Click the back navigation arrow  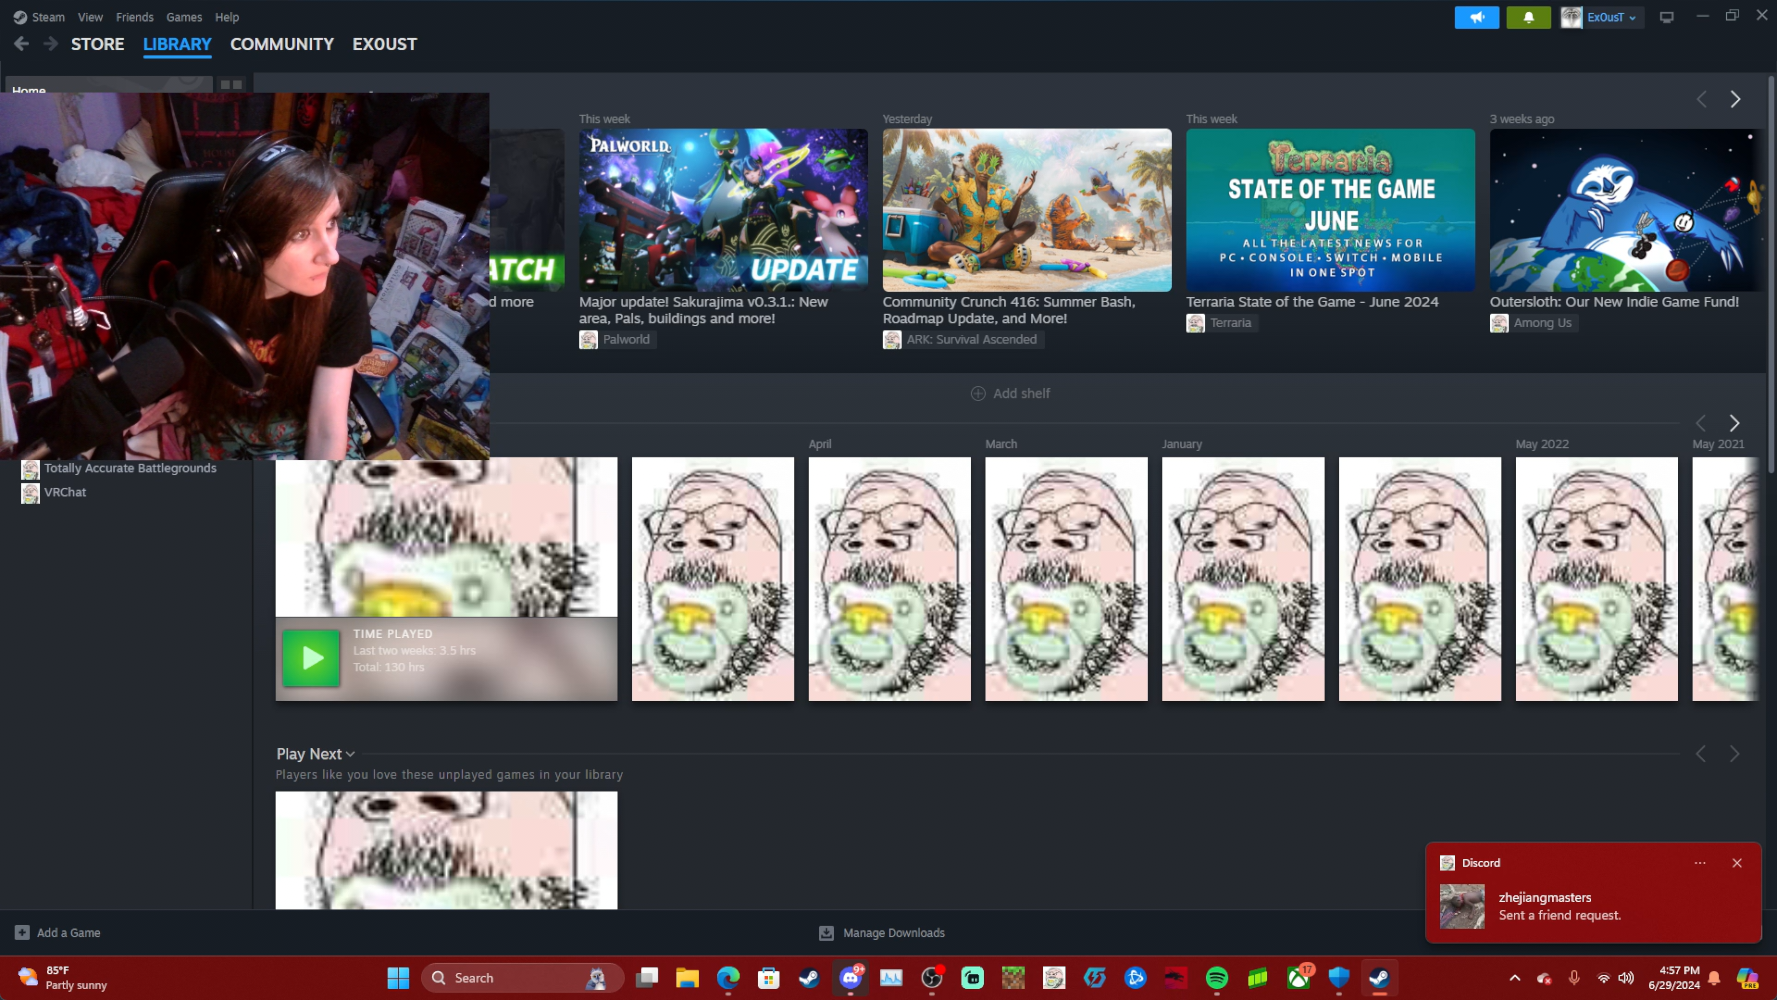coord(21,44)
